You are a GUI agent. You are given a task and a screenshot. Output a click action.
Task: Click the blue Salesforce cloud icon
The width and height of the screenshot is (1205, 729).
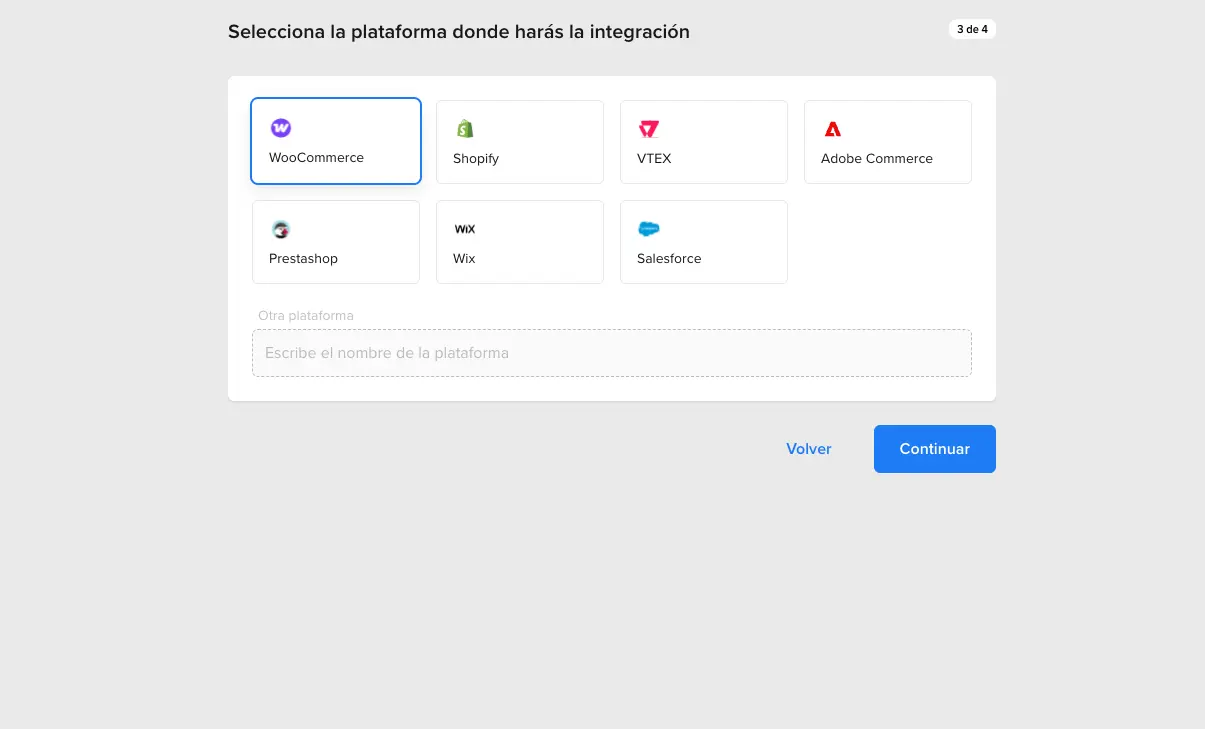tap(649, 229)
